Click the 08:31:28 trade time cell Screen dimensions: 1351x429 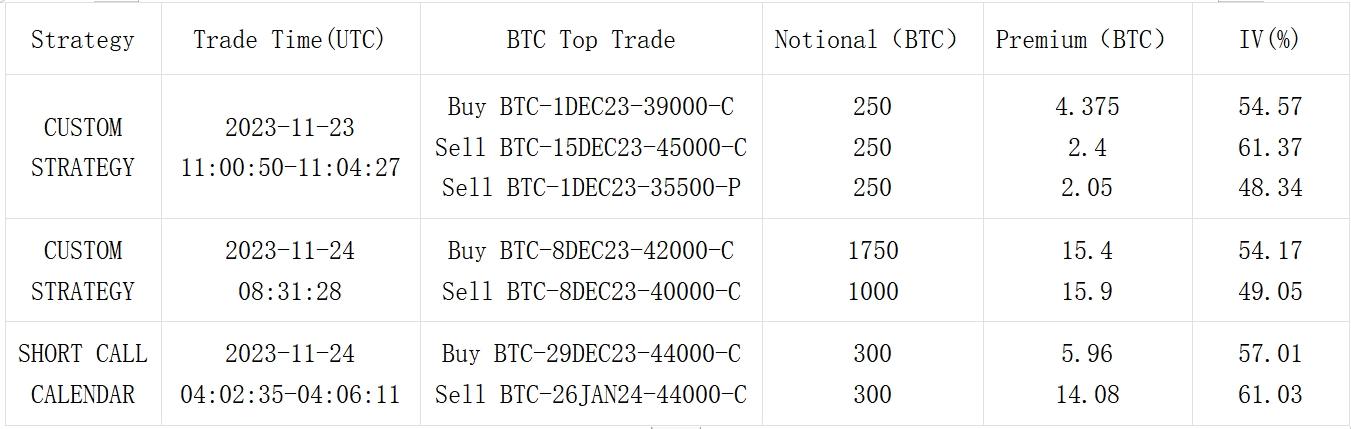coord(289,291)
